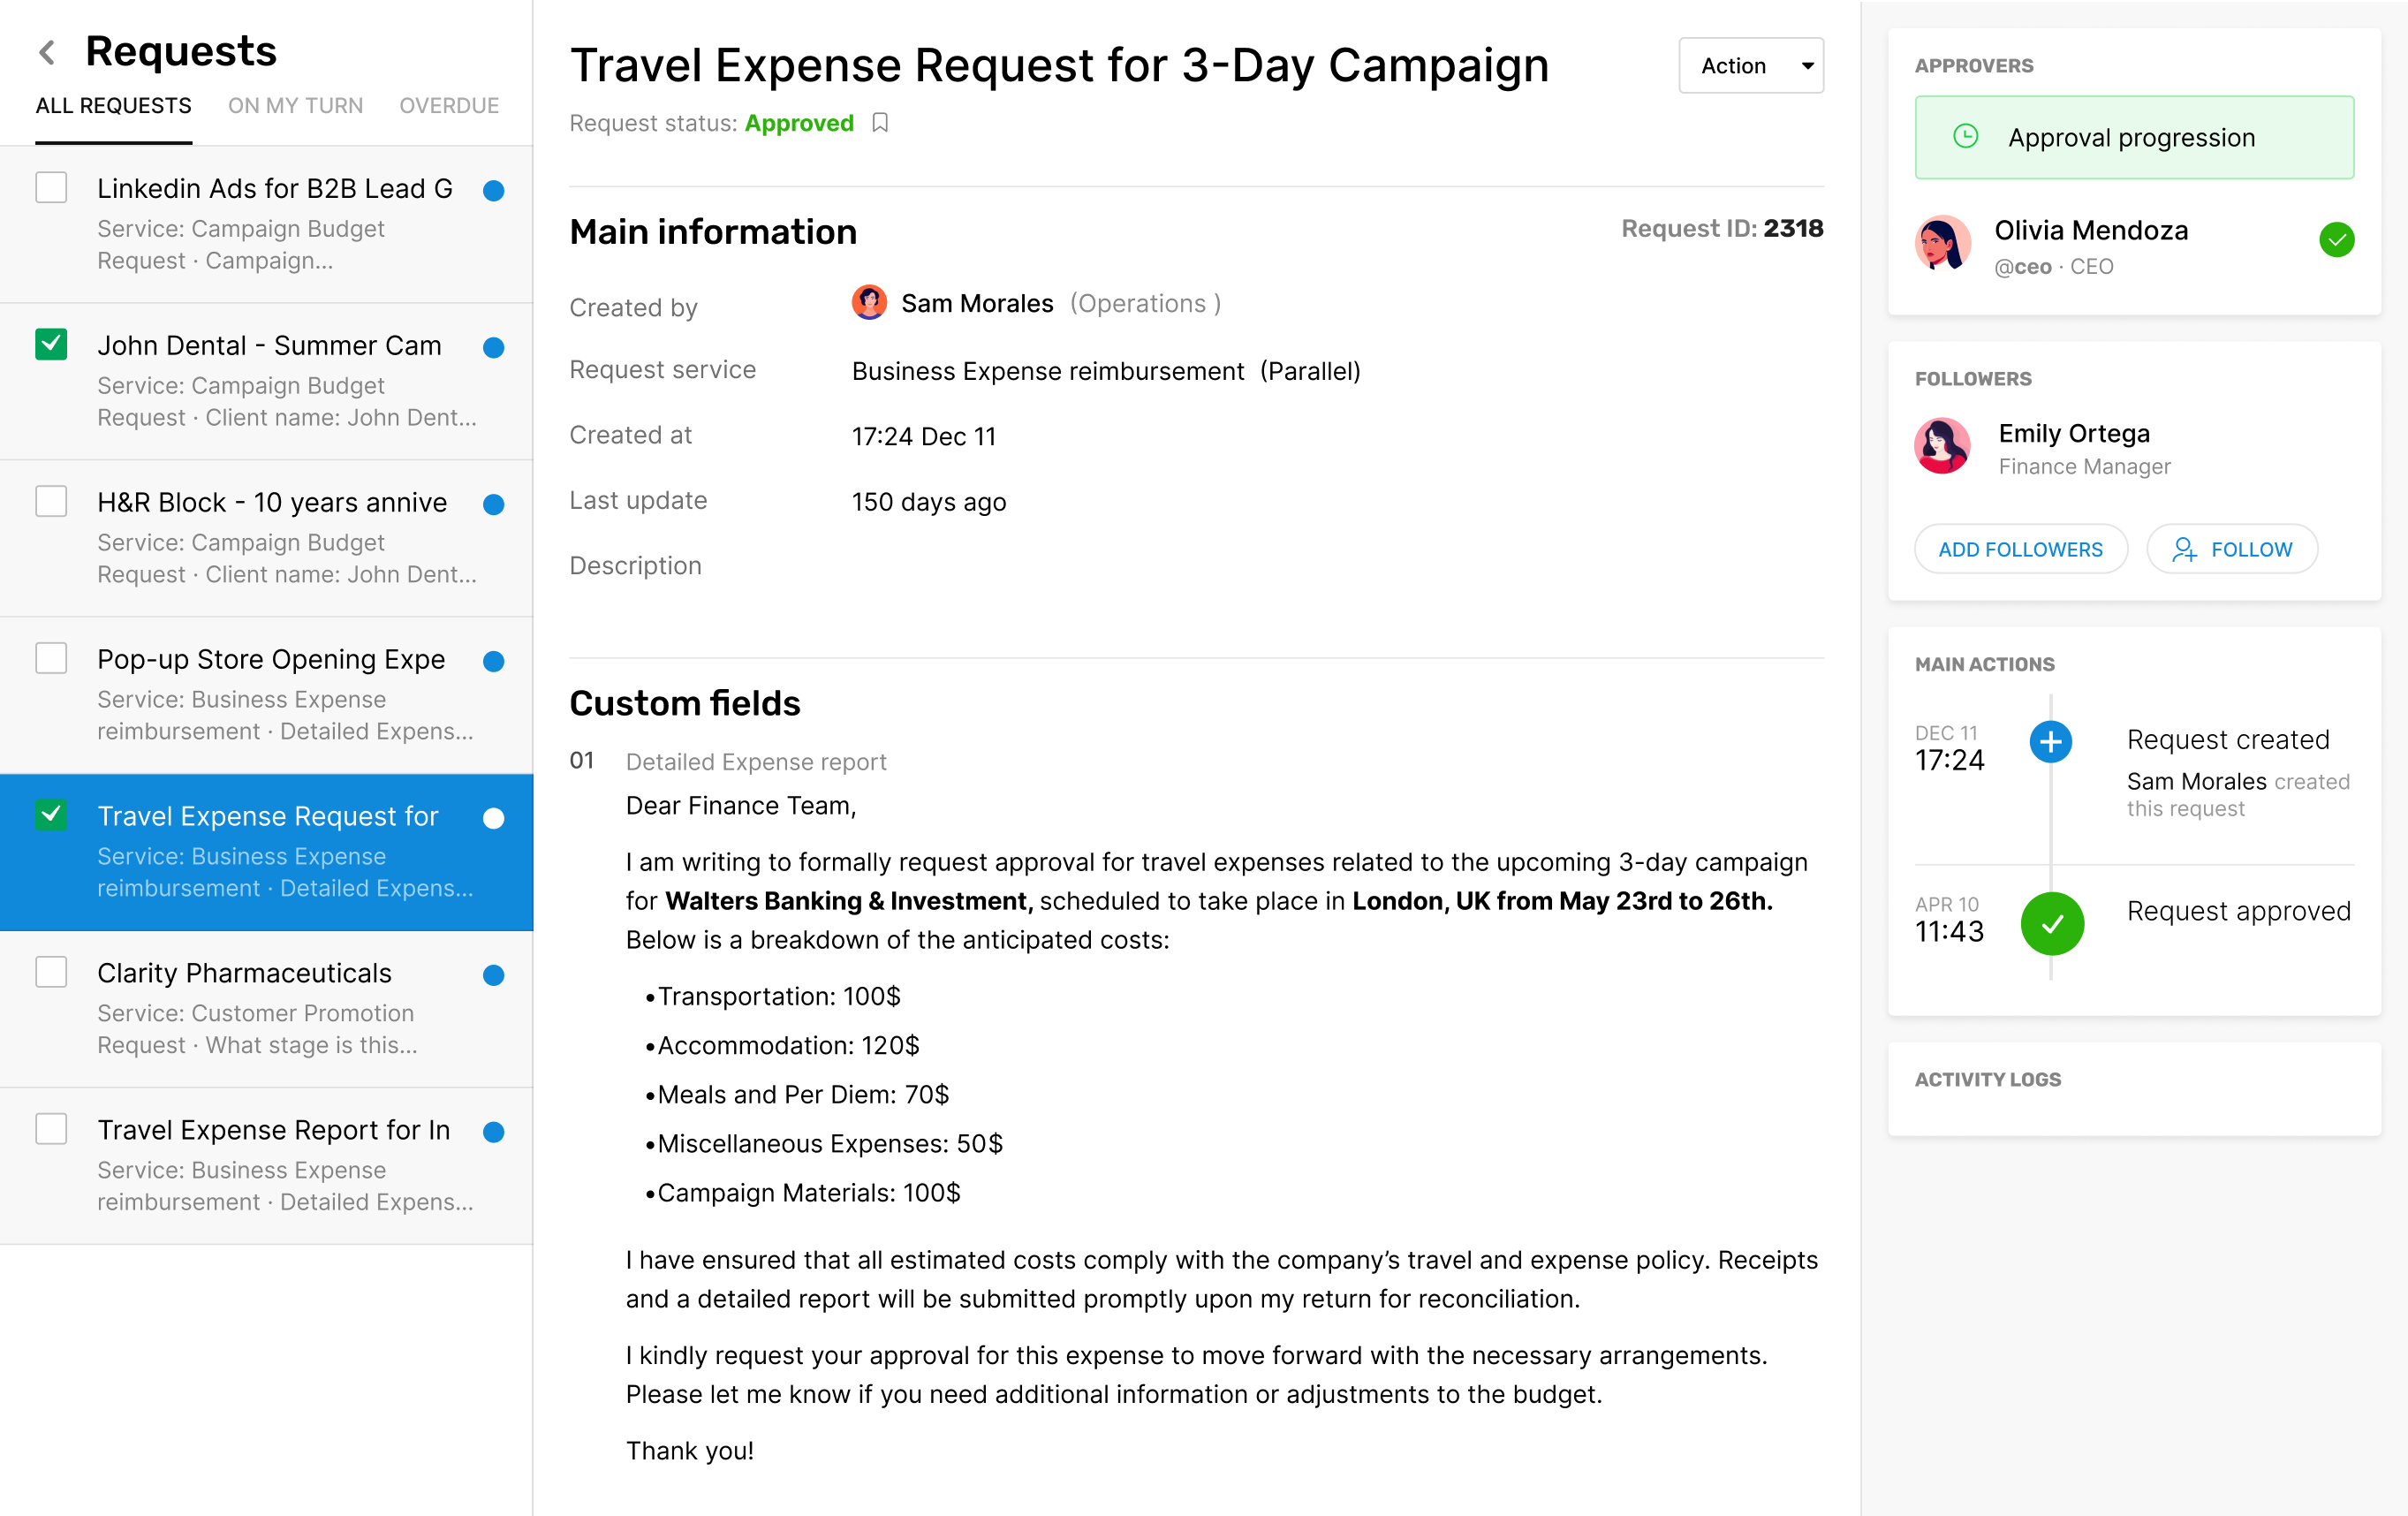The width and height of the screenshot is (2408, 1516).
Task: Check the H&R Block - 10 years checkbox
Action: coord(50,500)
